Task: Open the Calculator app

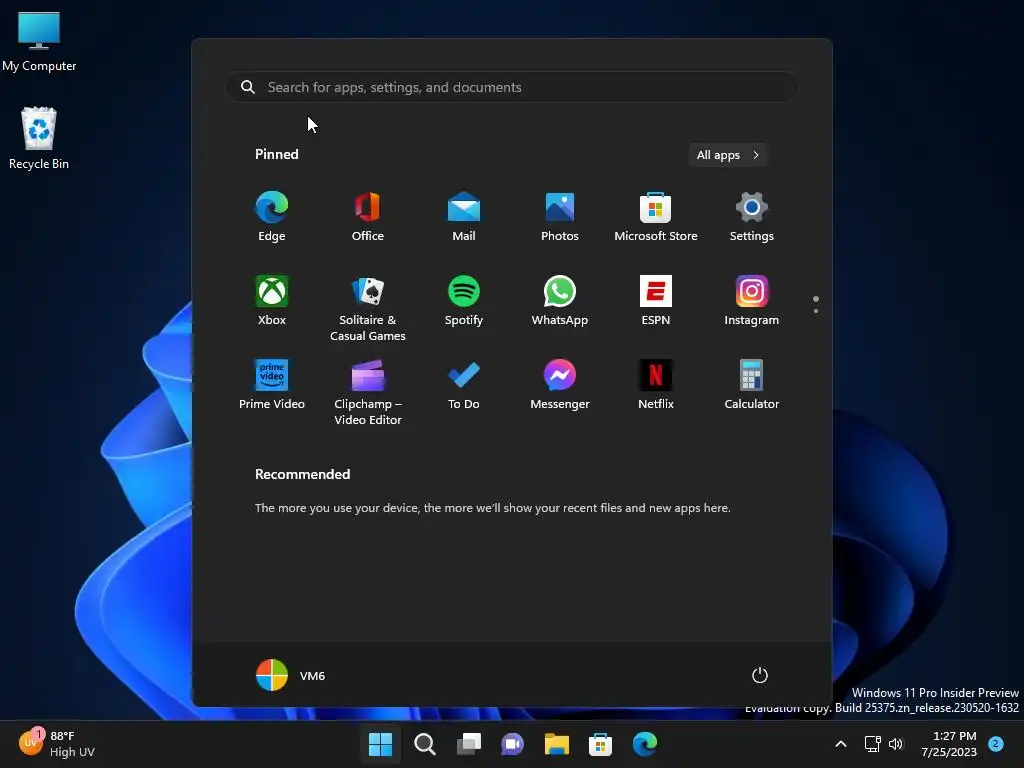Action: 752,385
